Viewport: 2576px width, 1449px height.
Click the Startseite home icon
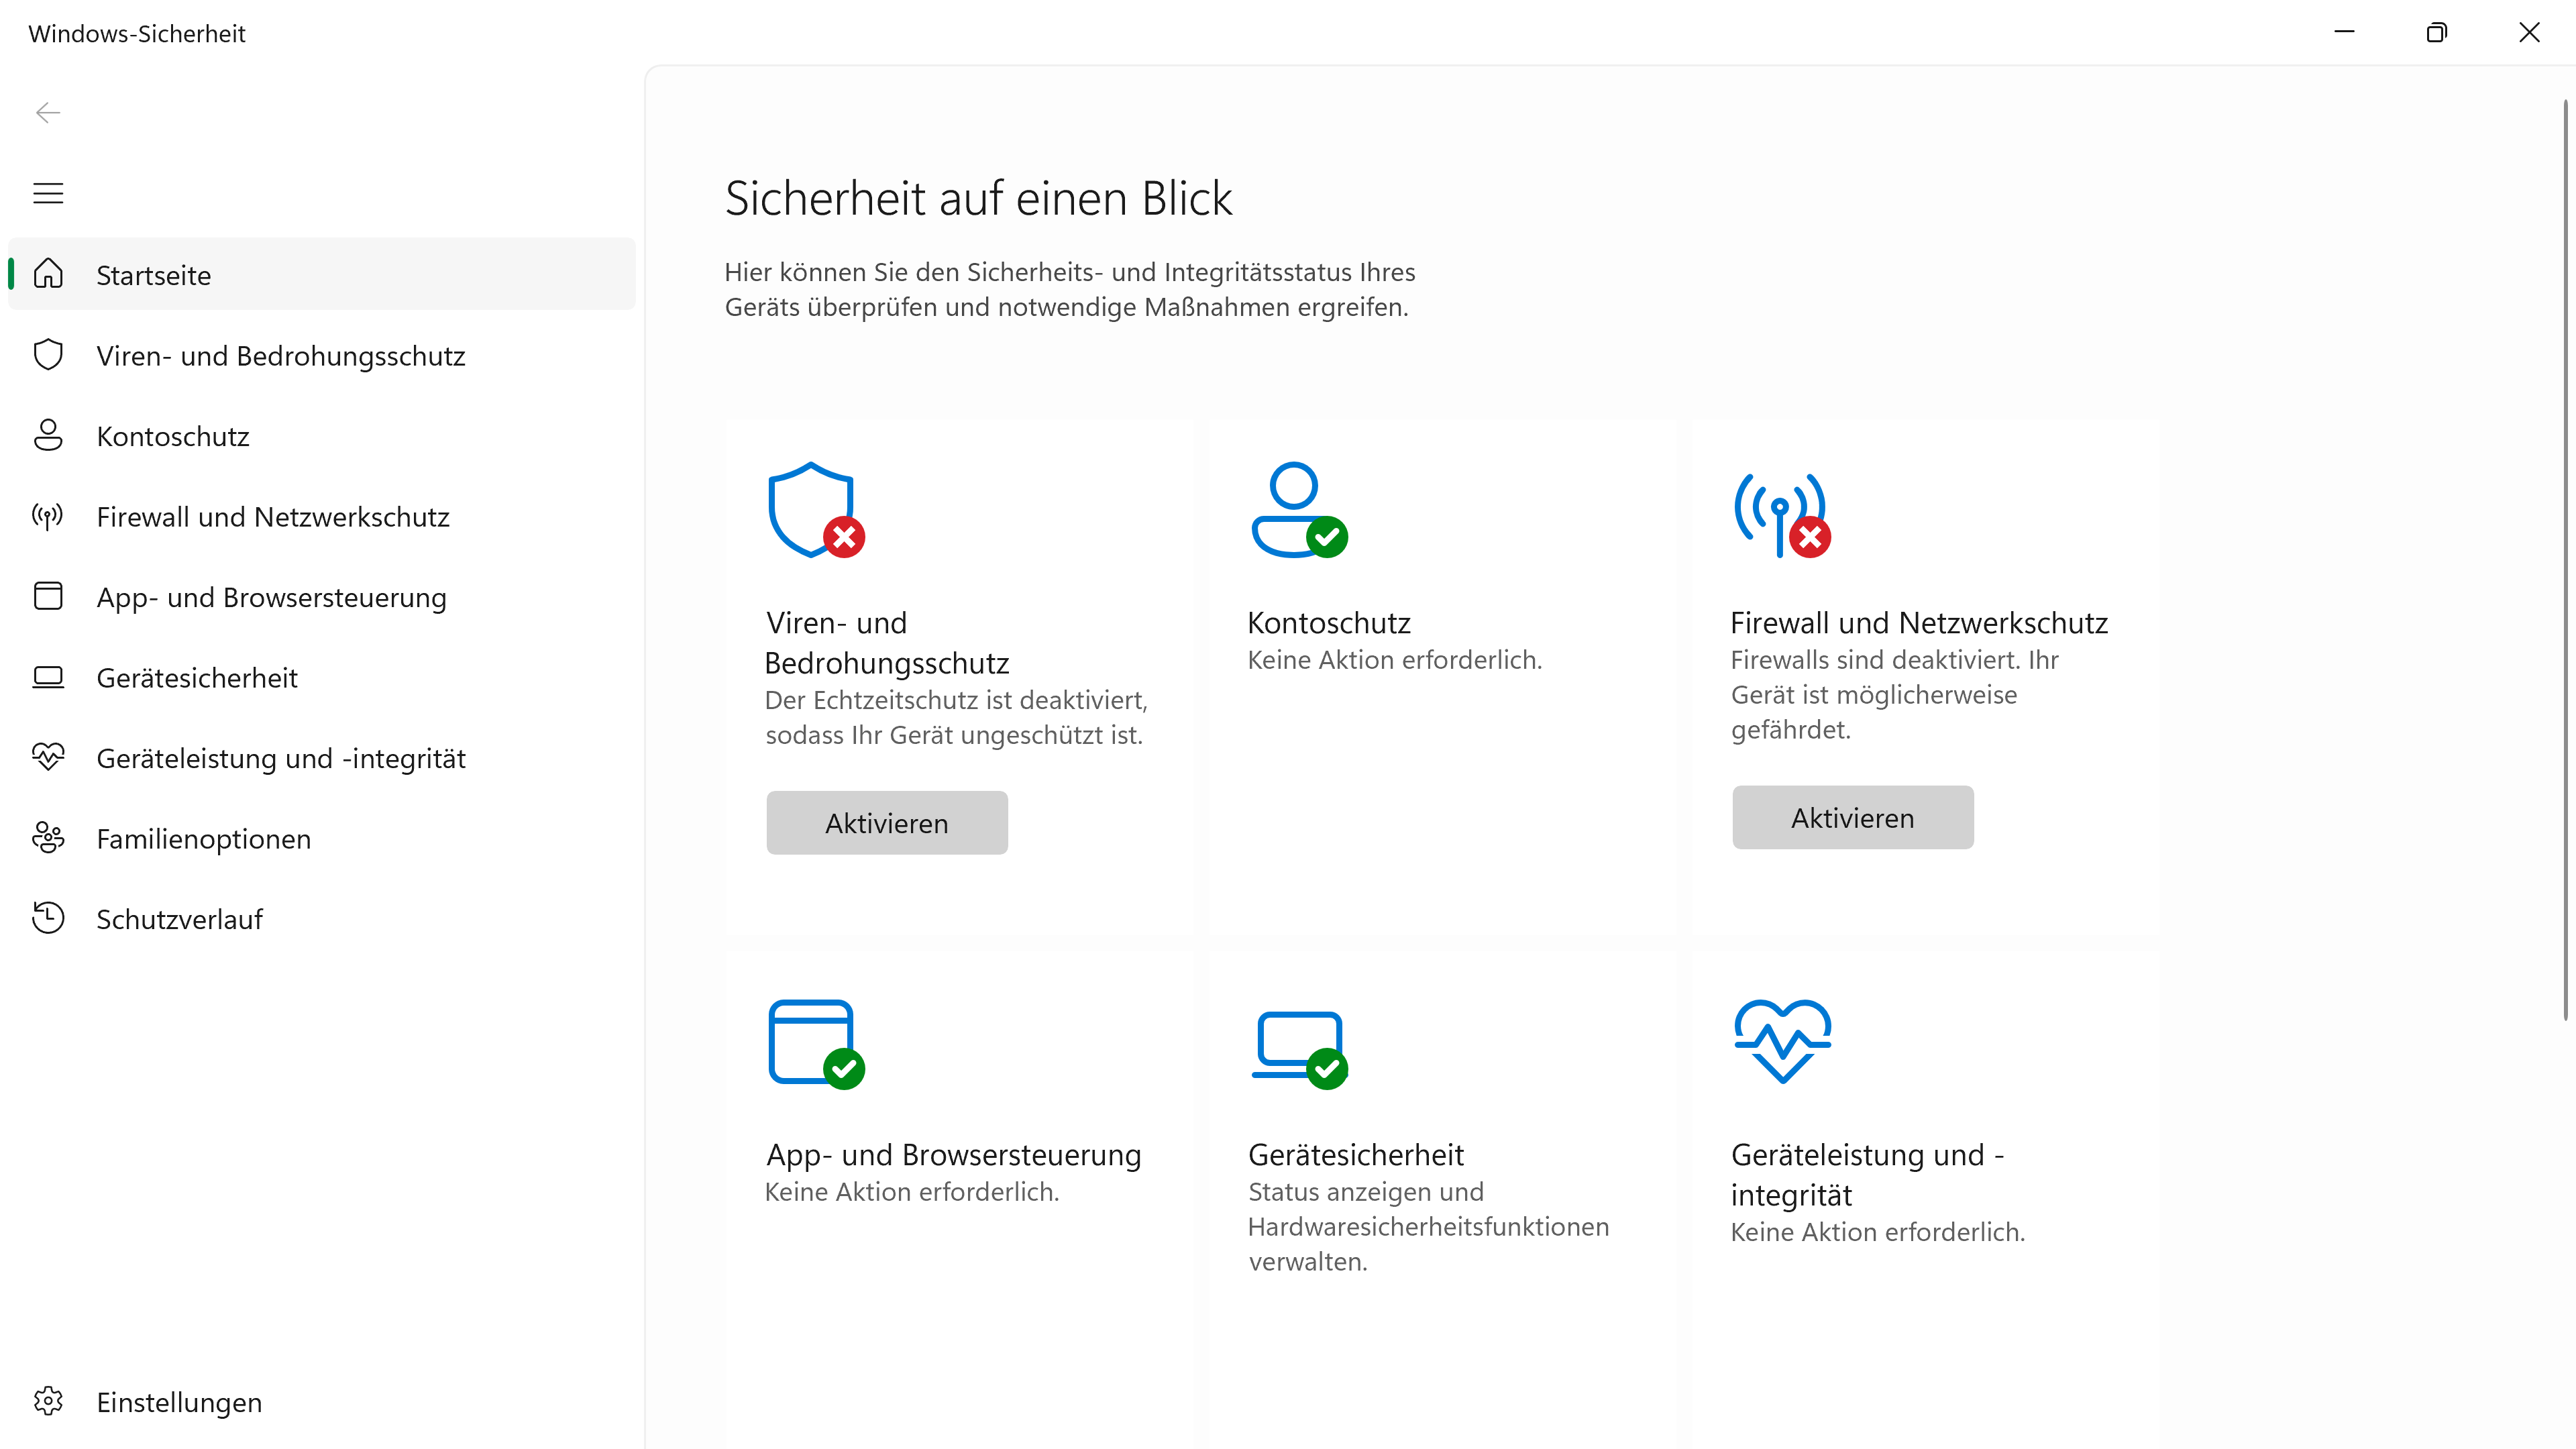pyautogui.click(x=48, y=274)
